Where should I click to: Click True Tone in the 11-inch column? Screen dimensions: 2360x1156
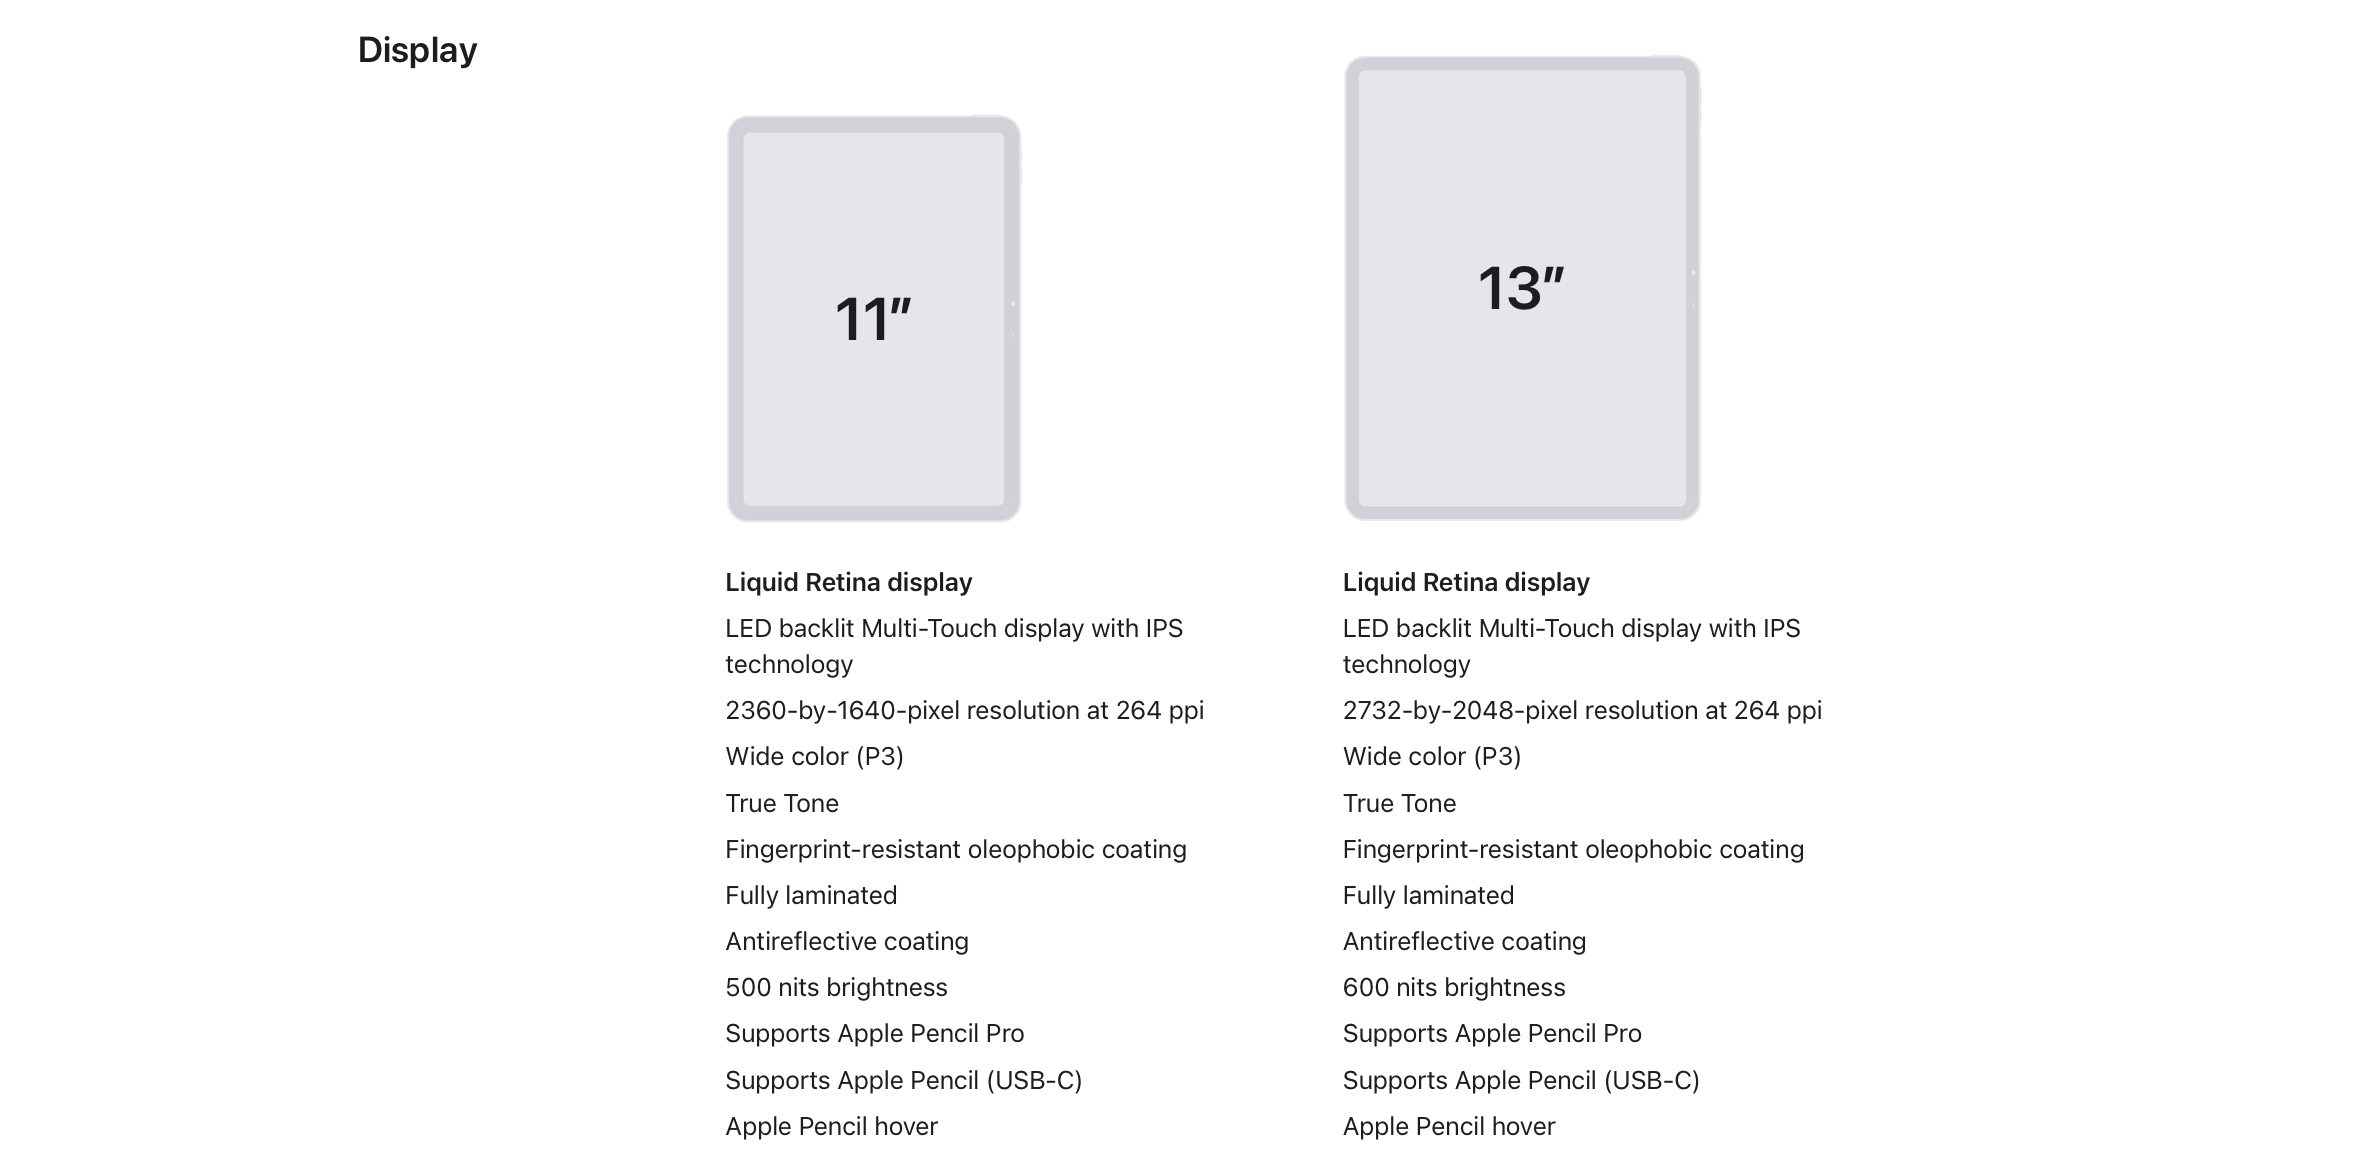point(782,803)
